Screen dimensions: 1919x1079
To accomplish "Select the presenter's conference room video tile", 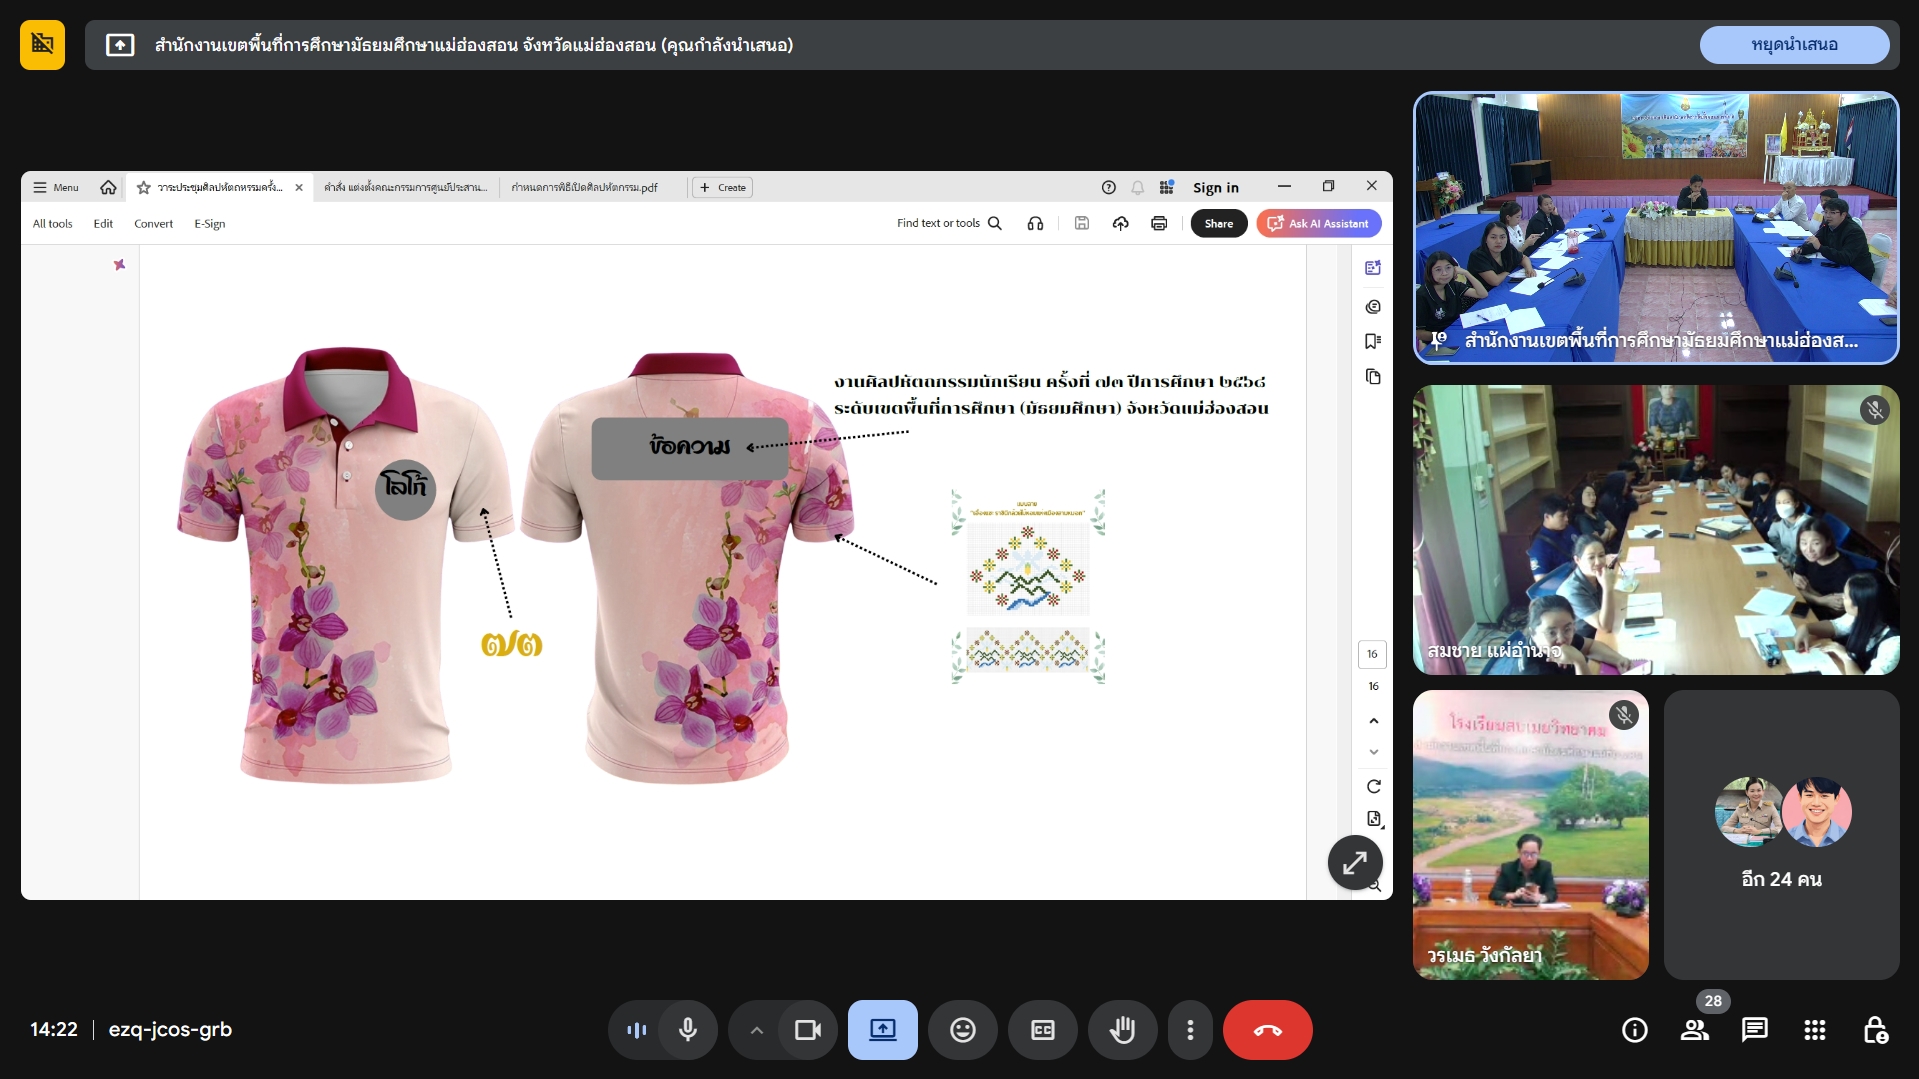I will [1655, 228].
